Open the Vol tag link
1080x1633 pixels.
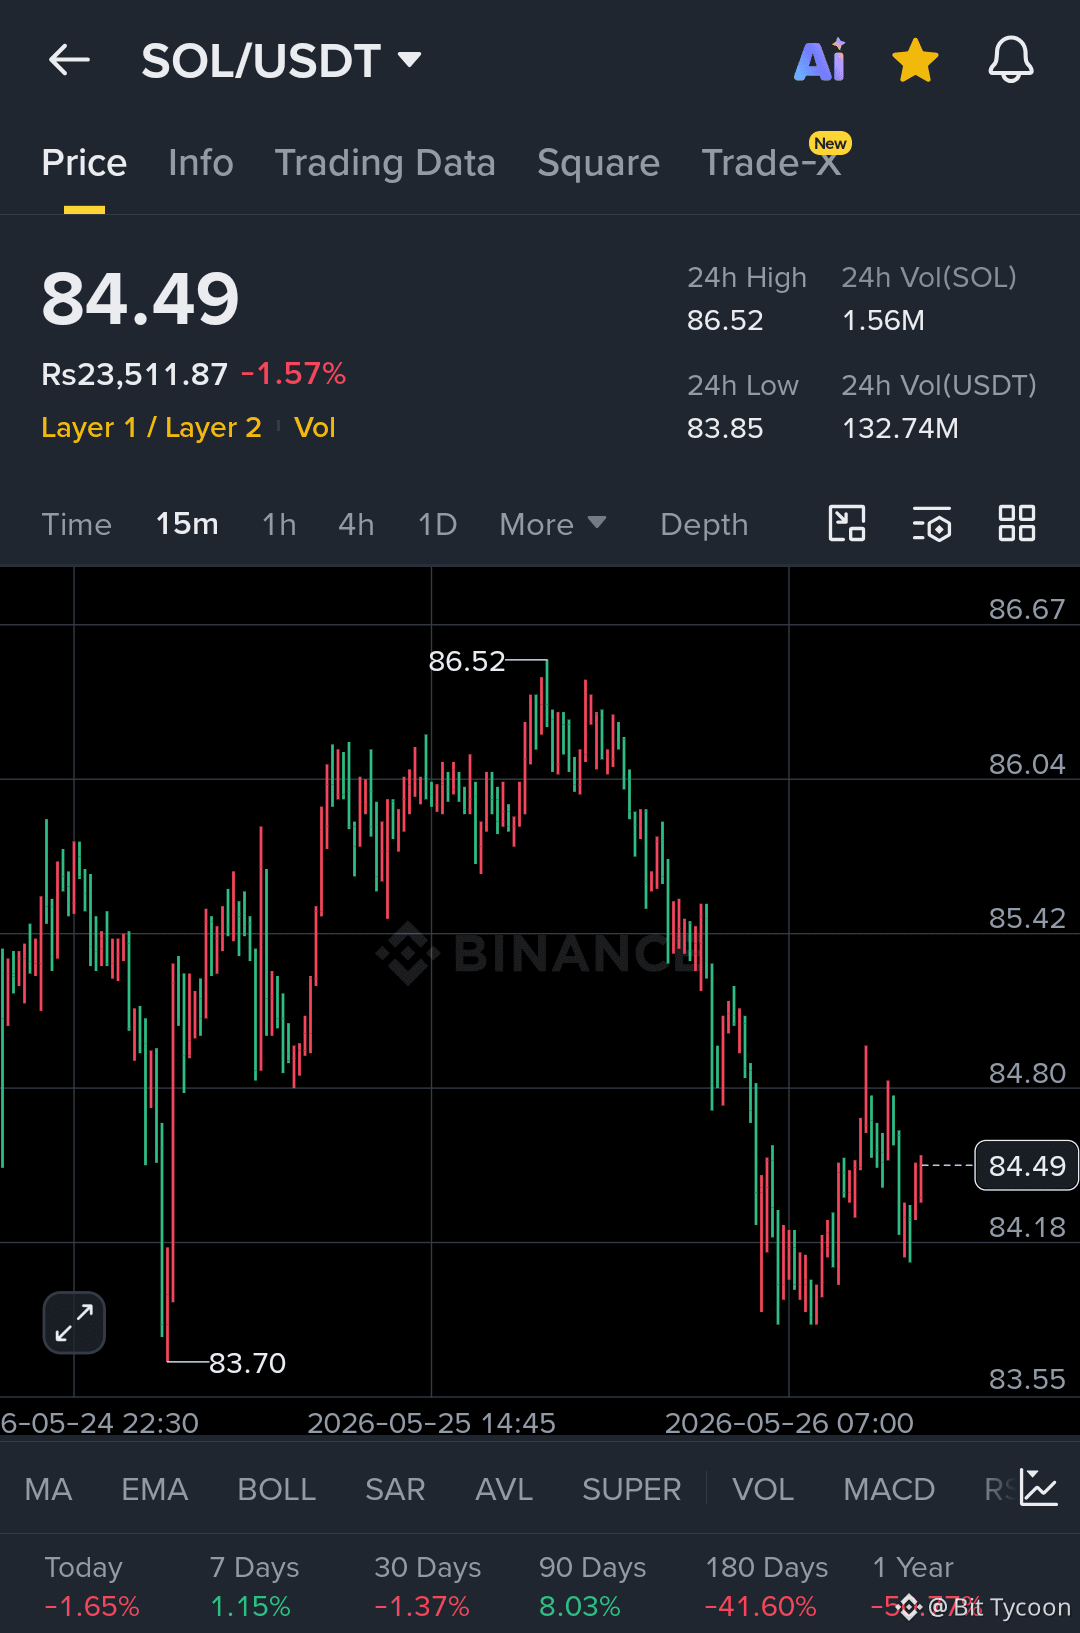(x=315, y=428)
